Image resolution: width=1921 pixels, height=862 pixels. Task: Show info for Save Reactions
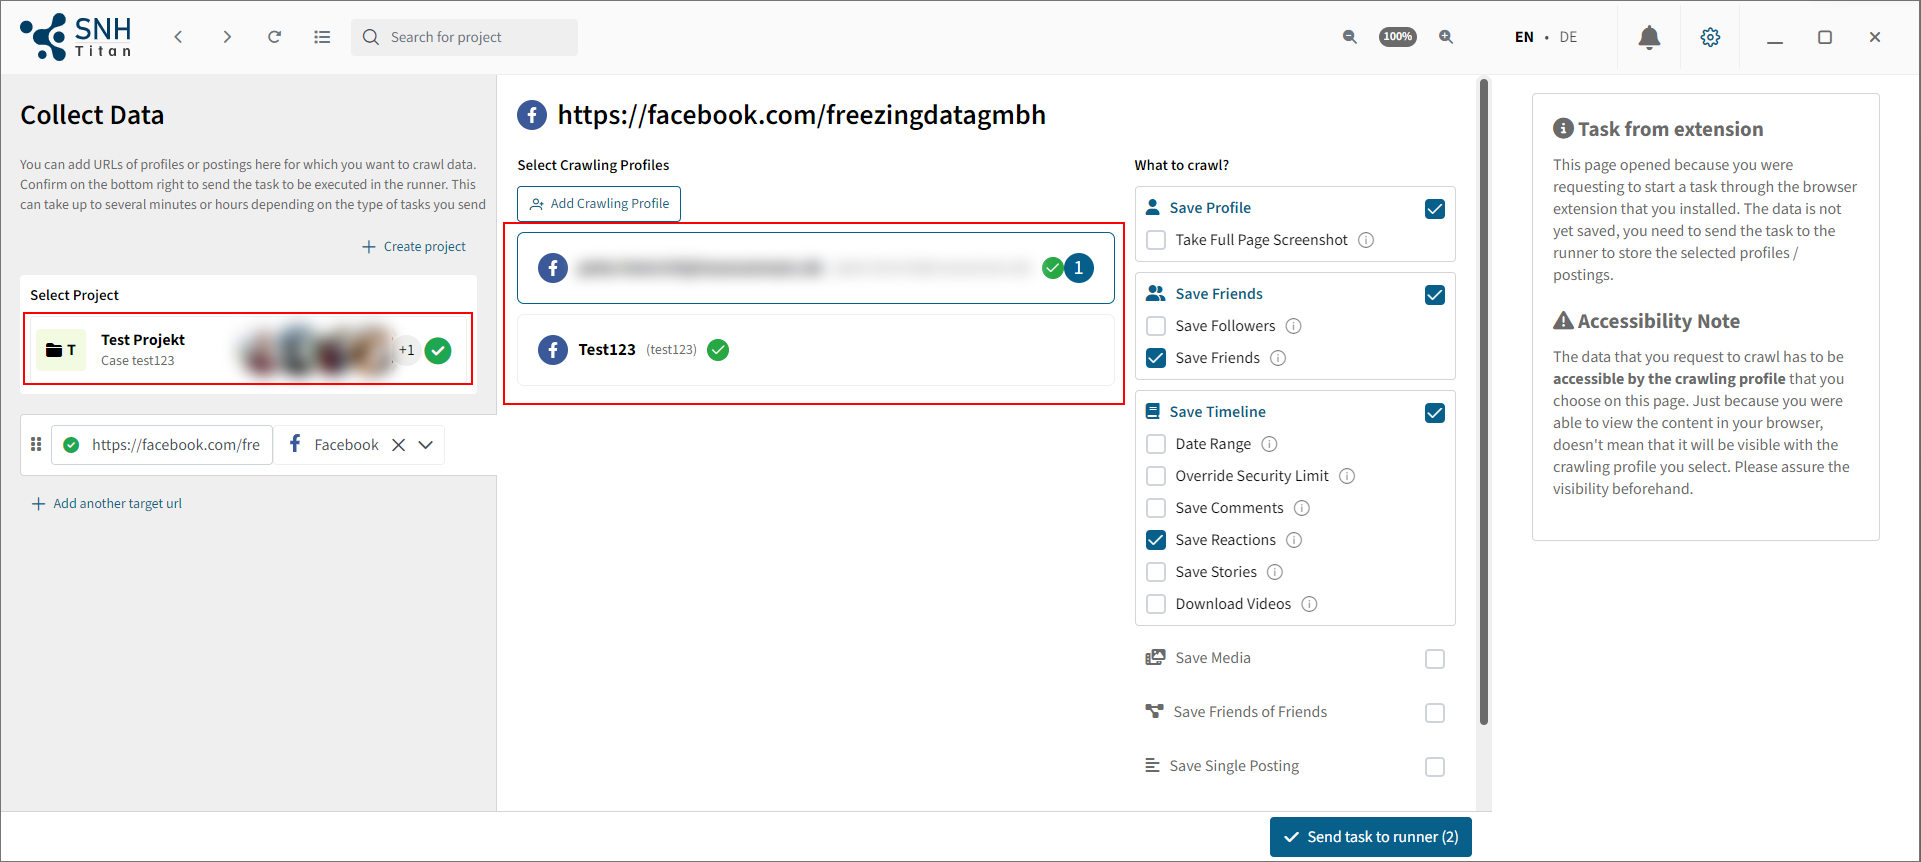[x=1294, y=540]
